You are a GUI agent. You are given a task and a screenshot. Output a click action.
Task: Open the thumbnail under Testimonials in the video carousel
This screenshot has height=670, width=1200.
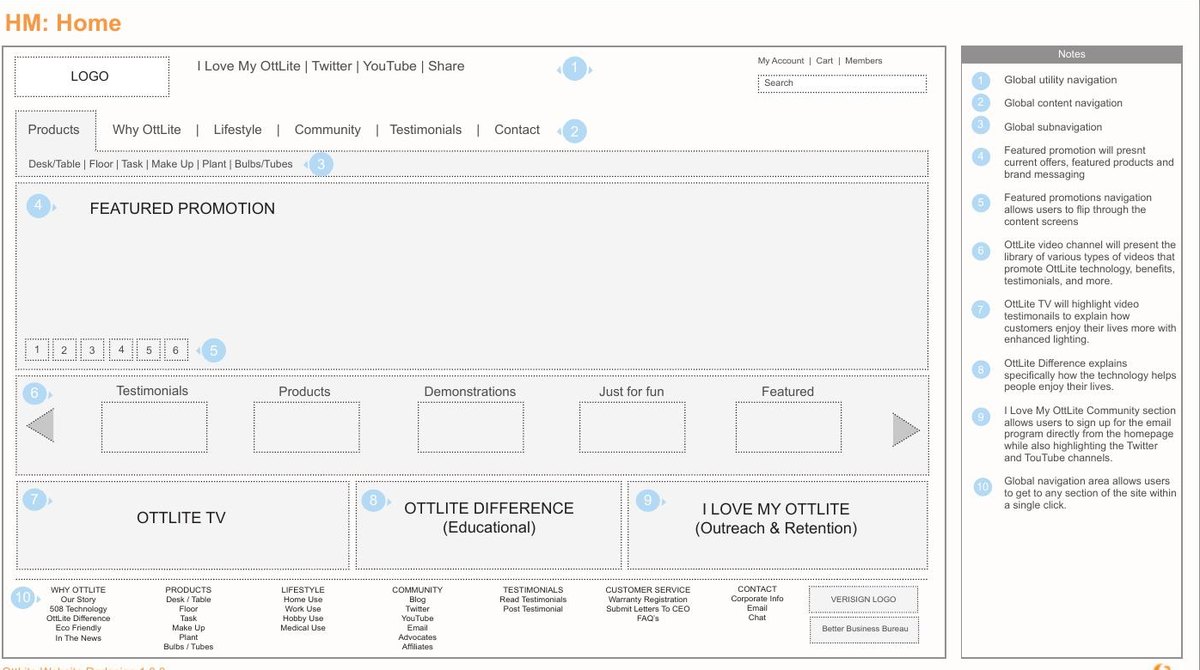154,427
